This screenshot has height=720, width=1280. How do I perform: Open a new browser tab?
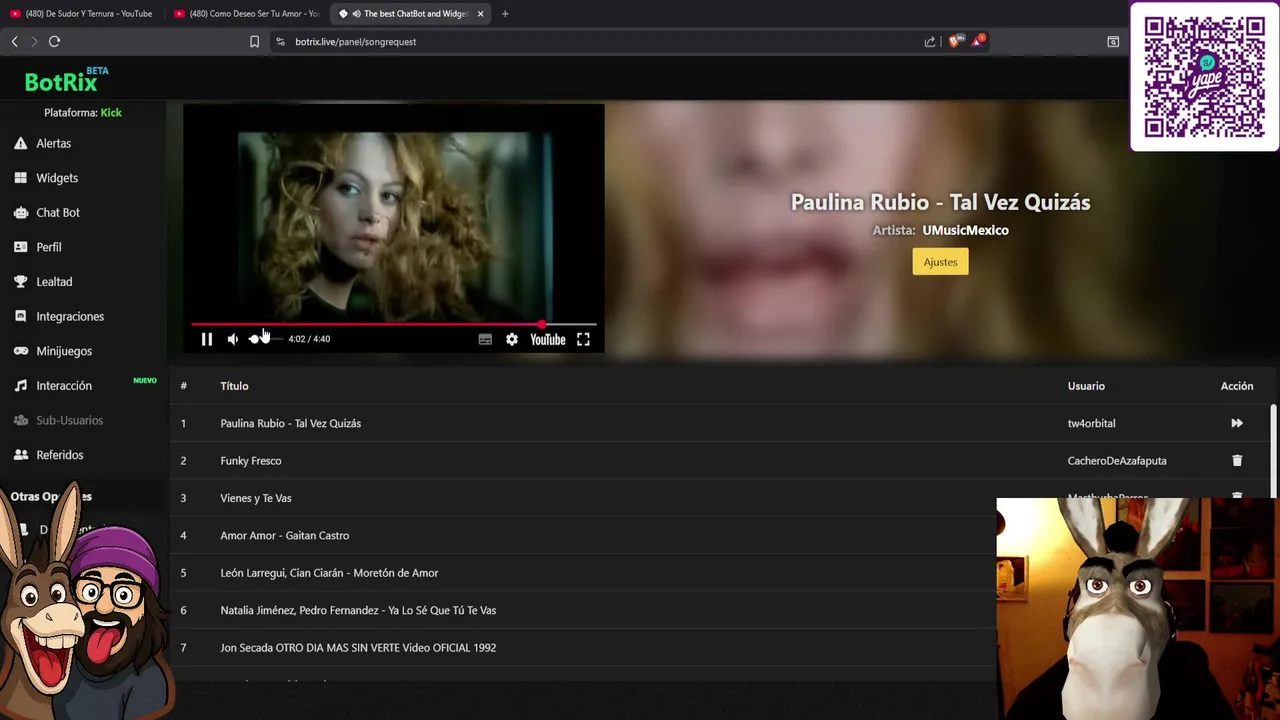tap(505, 14)
